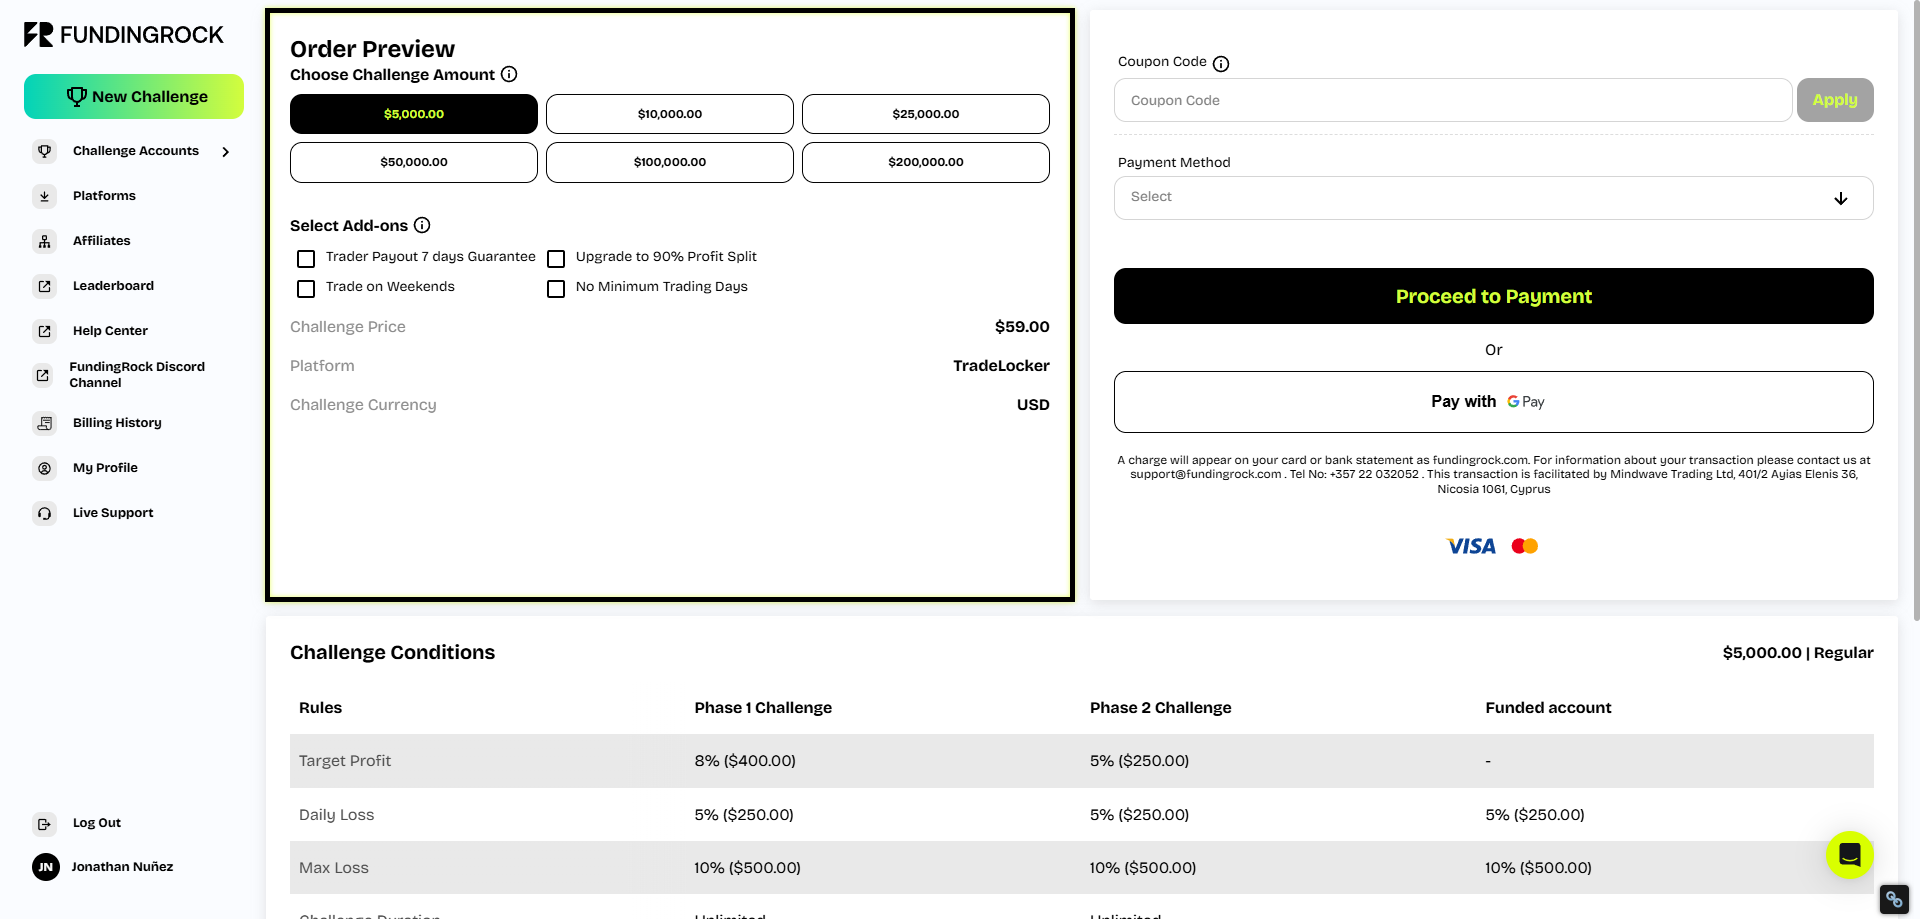Click Proceed to Payment
Screen dimensions: 1920x919
pyautogui.click(x=1493, y=296)
